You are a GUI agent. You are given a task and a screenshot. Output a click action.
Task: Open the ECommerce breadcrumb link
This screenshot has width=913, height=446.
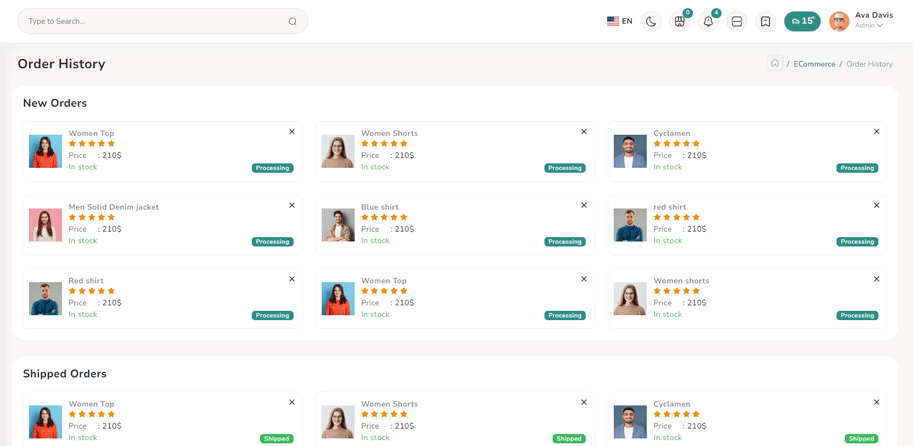[x=814, y=64]
